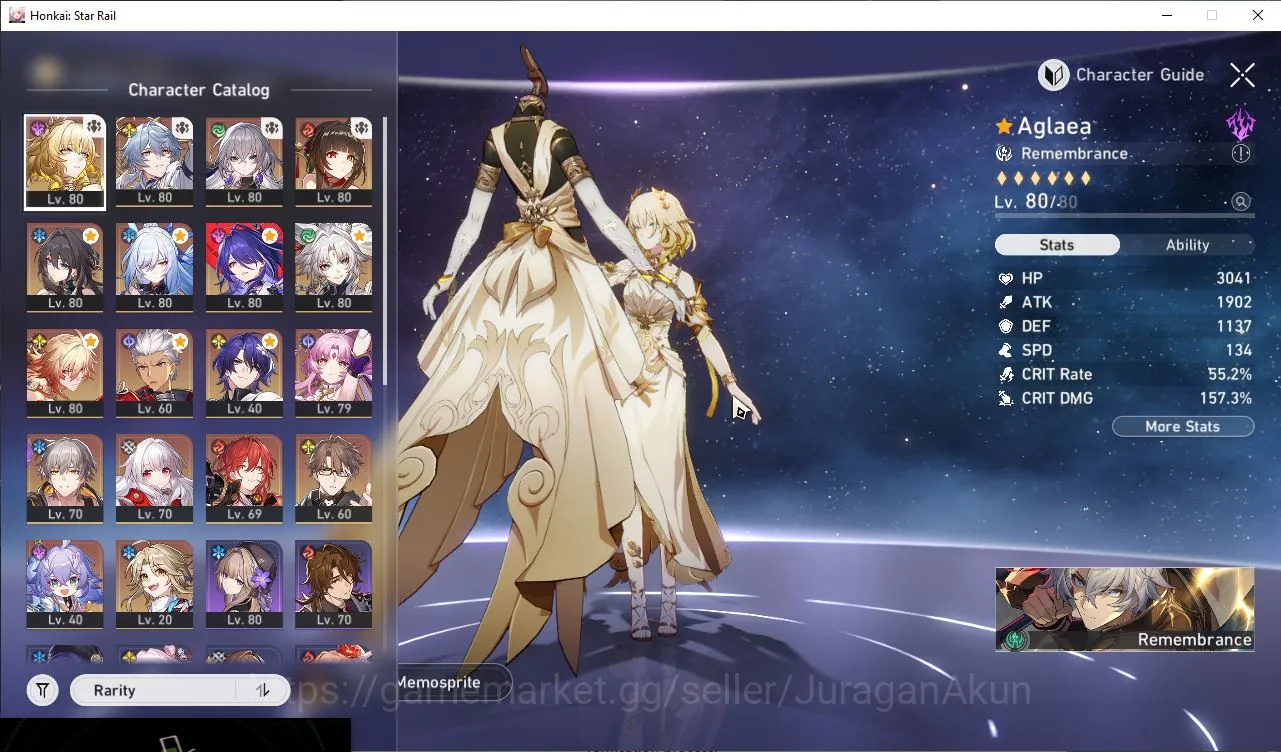Select the Bailu portrait at Lv. 40

coord(65,584)
